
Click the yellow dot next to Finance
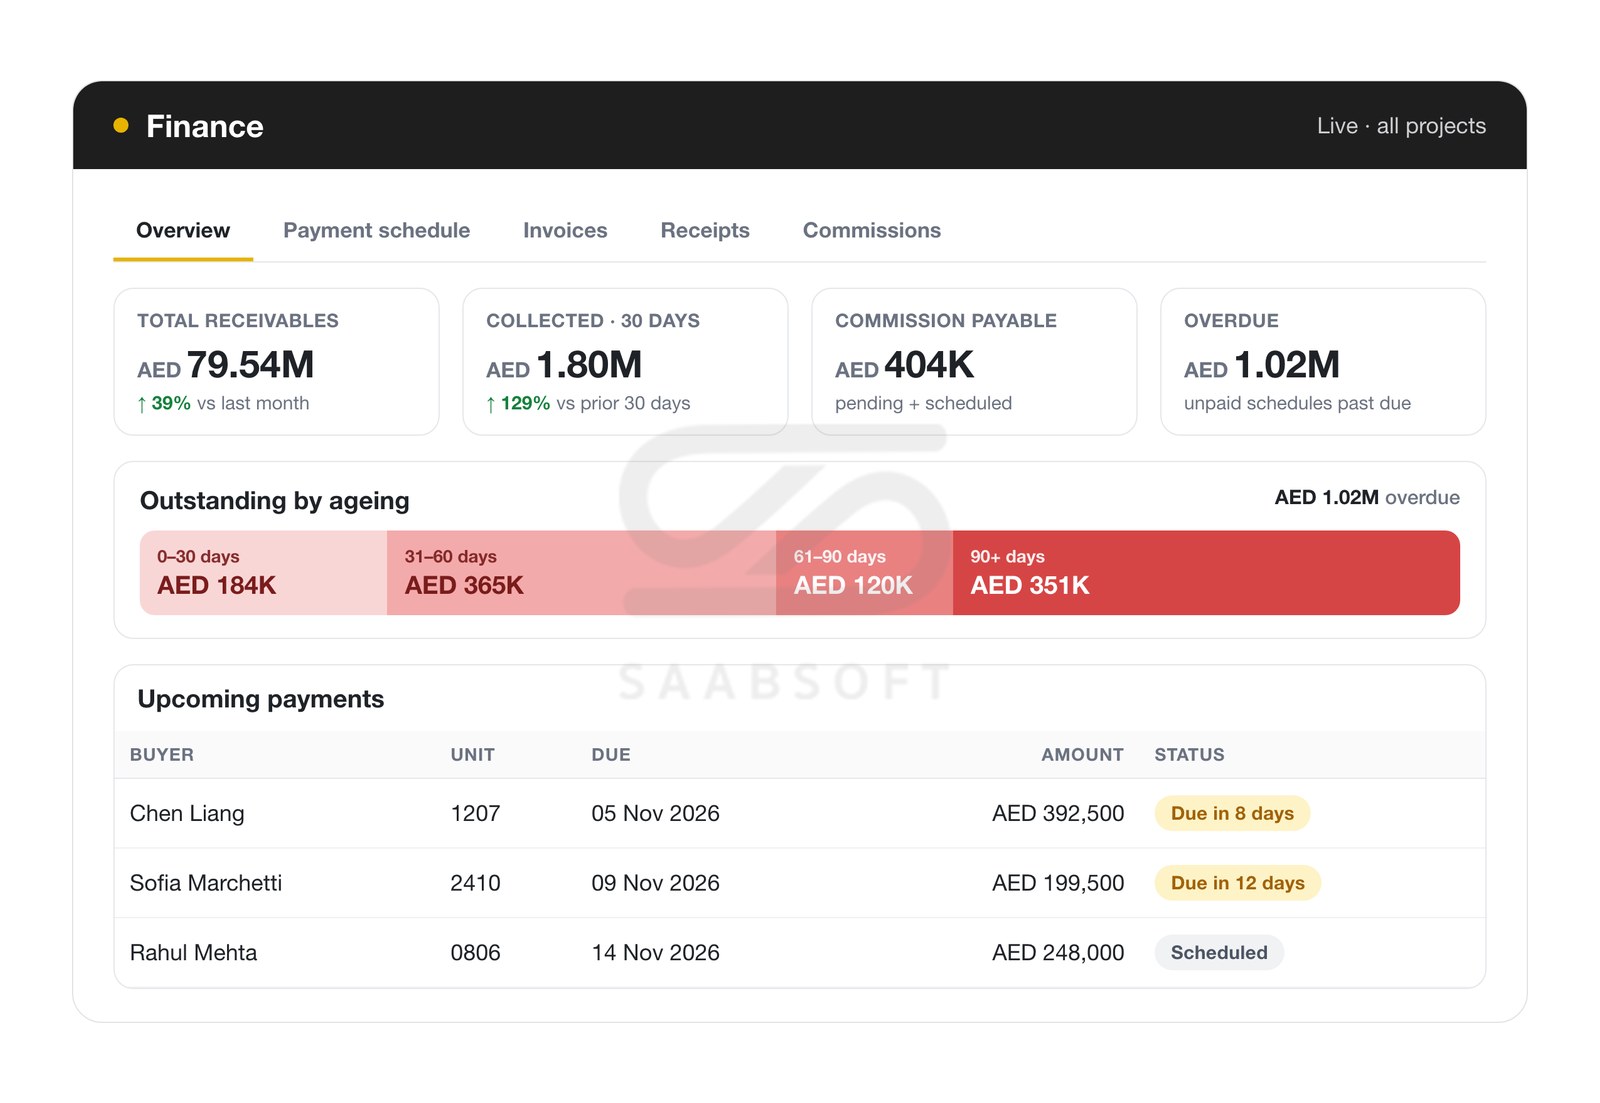121,126
